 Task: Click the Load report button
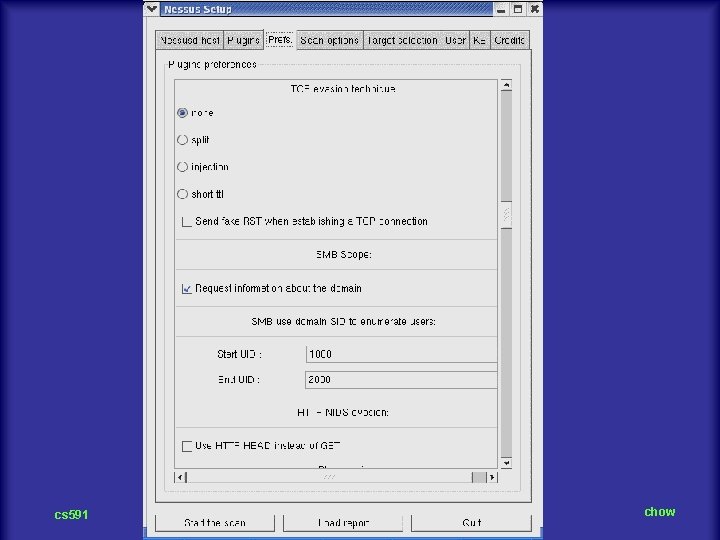(343, 523)
